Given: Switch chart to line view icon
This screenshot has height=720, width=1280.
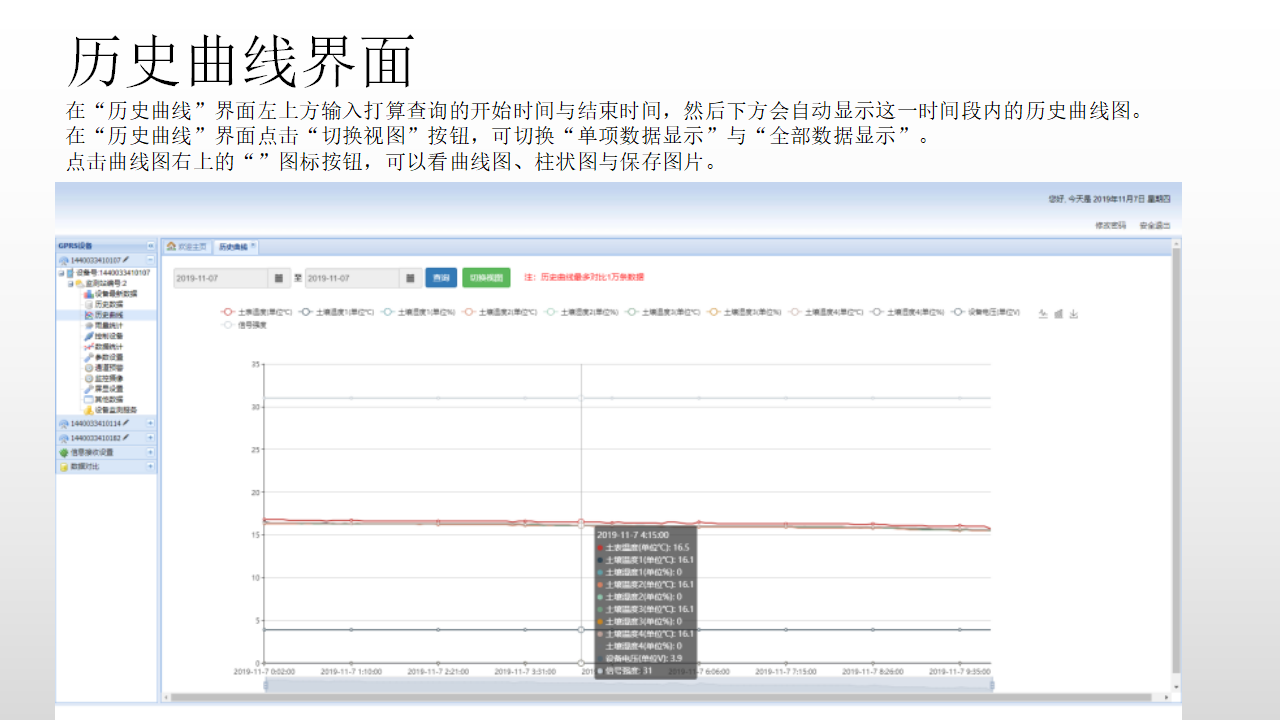Looking at the screenshot, I should pos(1043,313).
